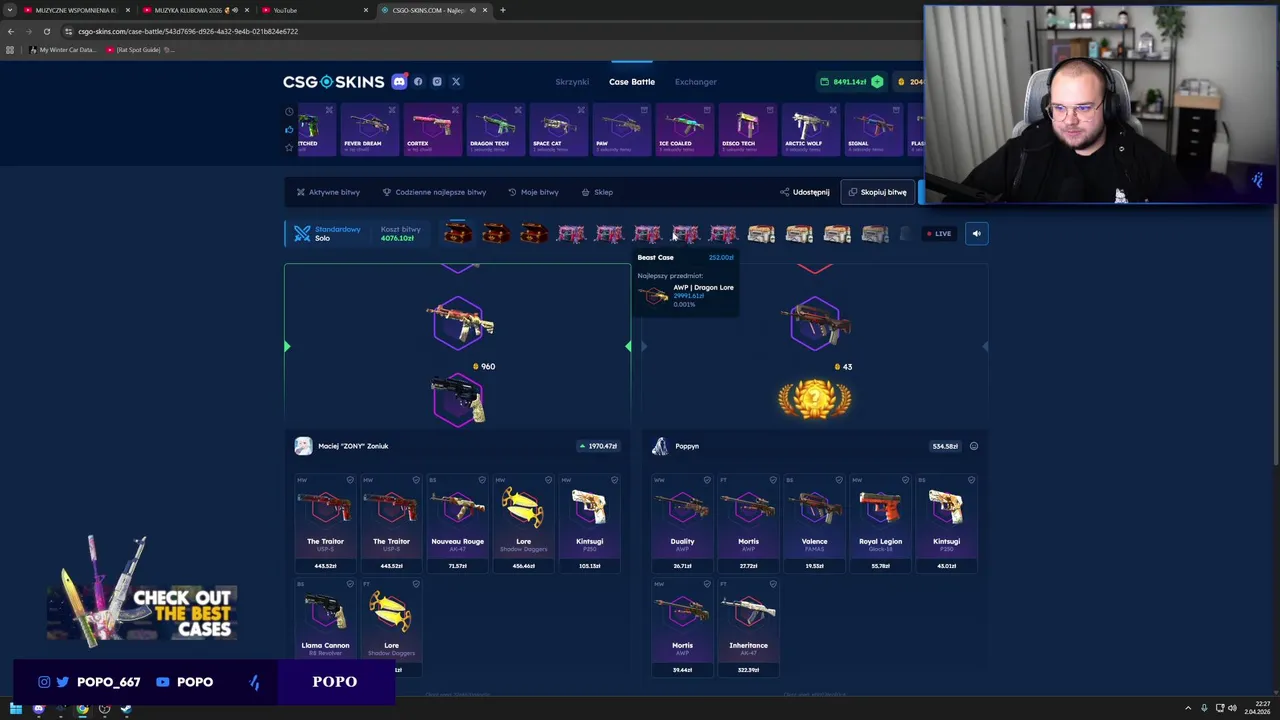Close the YouTube browser tab

click(x=365, y=10)
